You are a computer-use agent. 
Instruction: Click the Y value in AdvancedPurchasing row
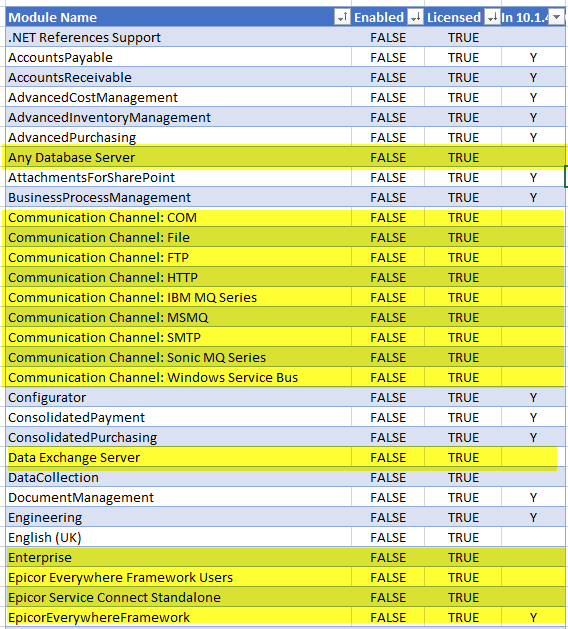[533, 137]
